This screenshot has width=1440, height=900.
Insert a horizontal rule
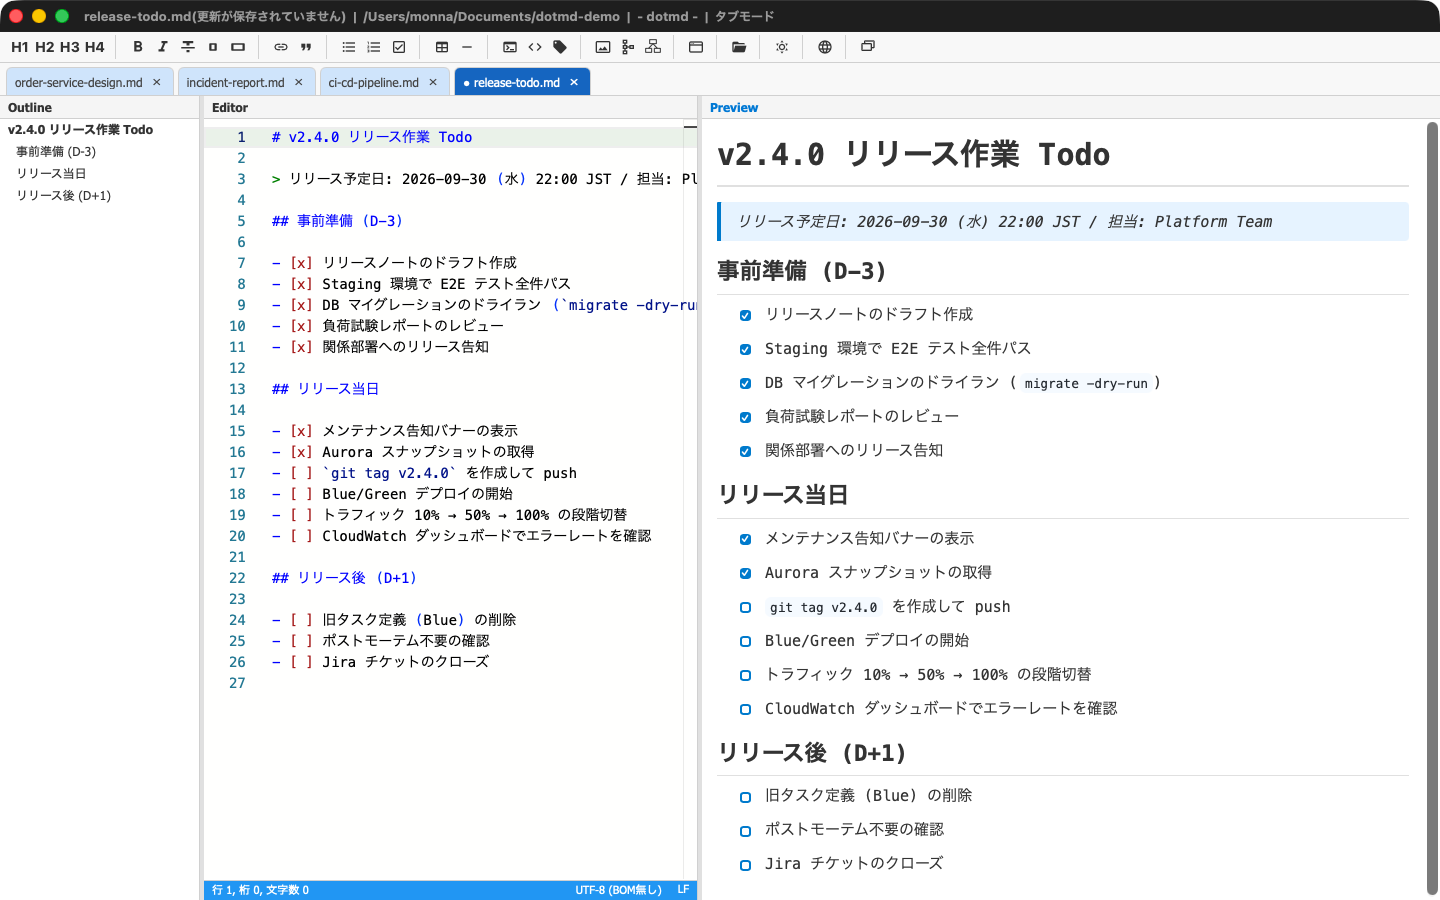click(x=467, y=47)
